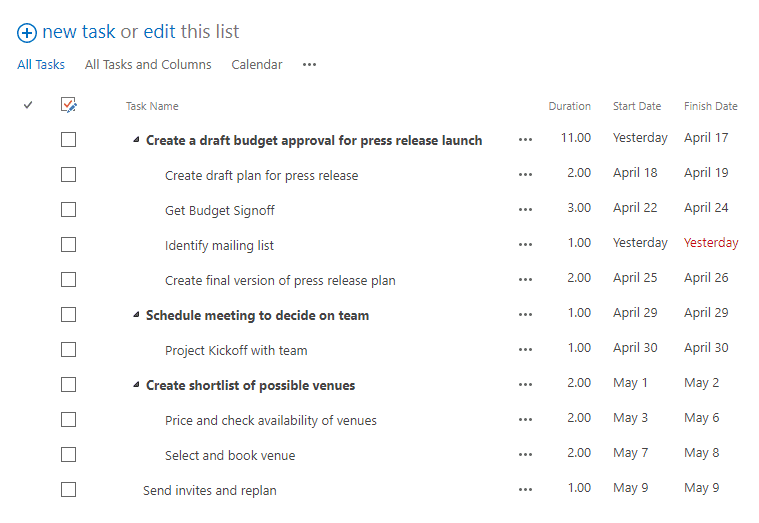Click the select-all edit checkbox icon
Viewport: 759px width, 523px height.
(69, 105)
